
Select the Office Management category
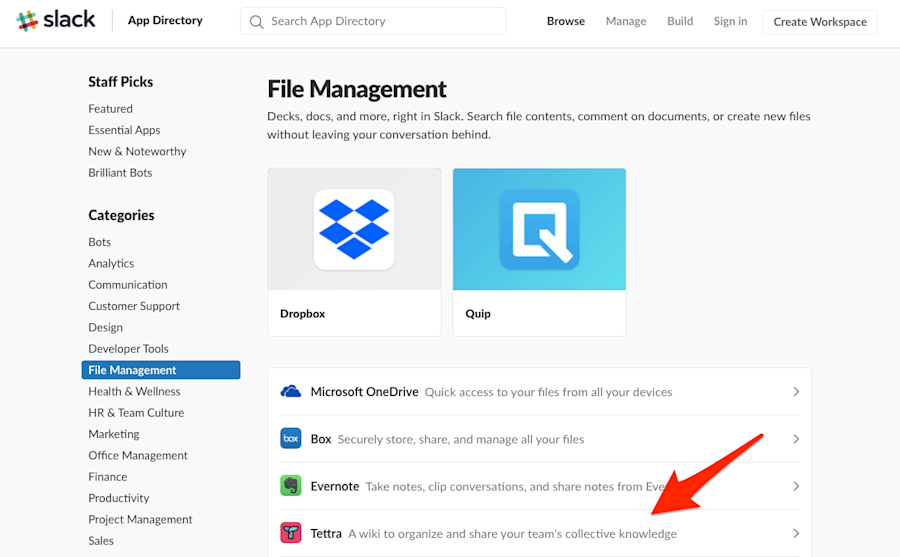tap(138, 455)
